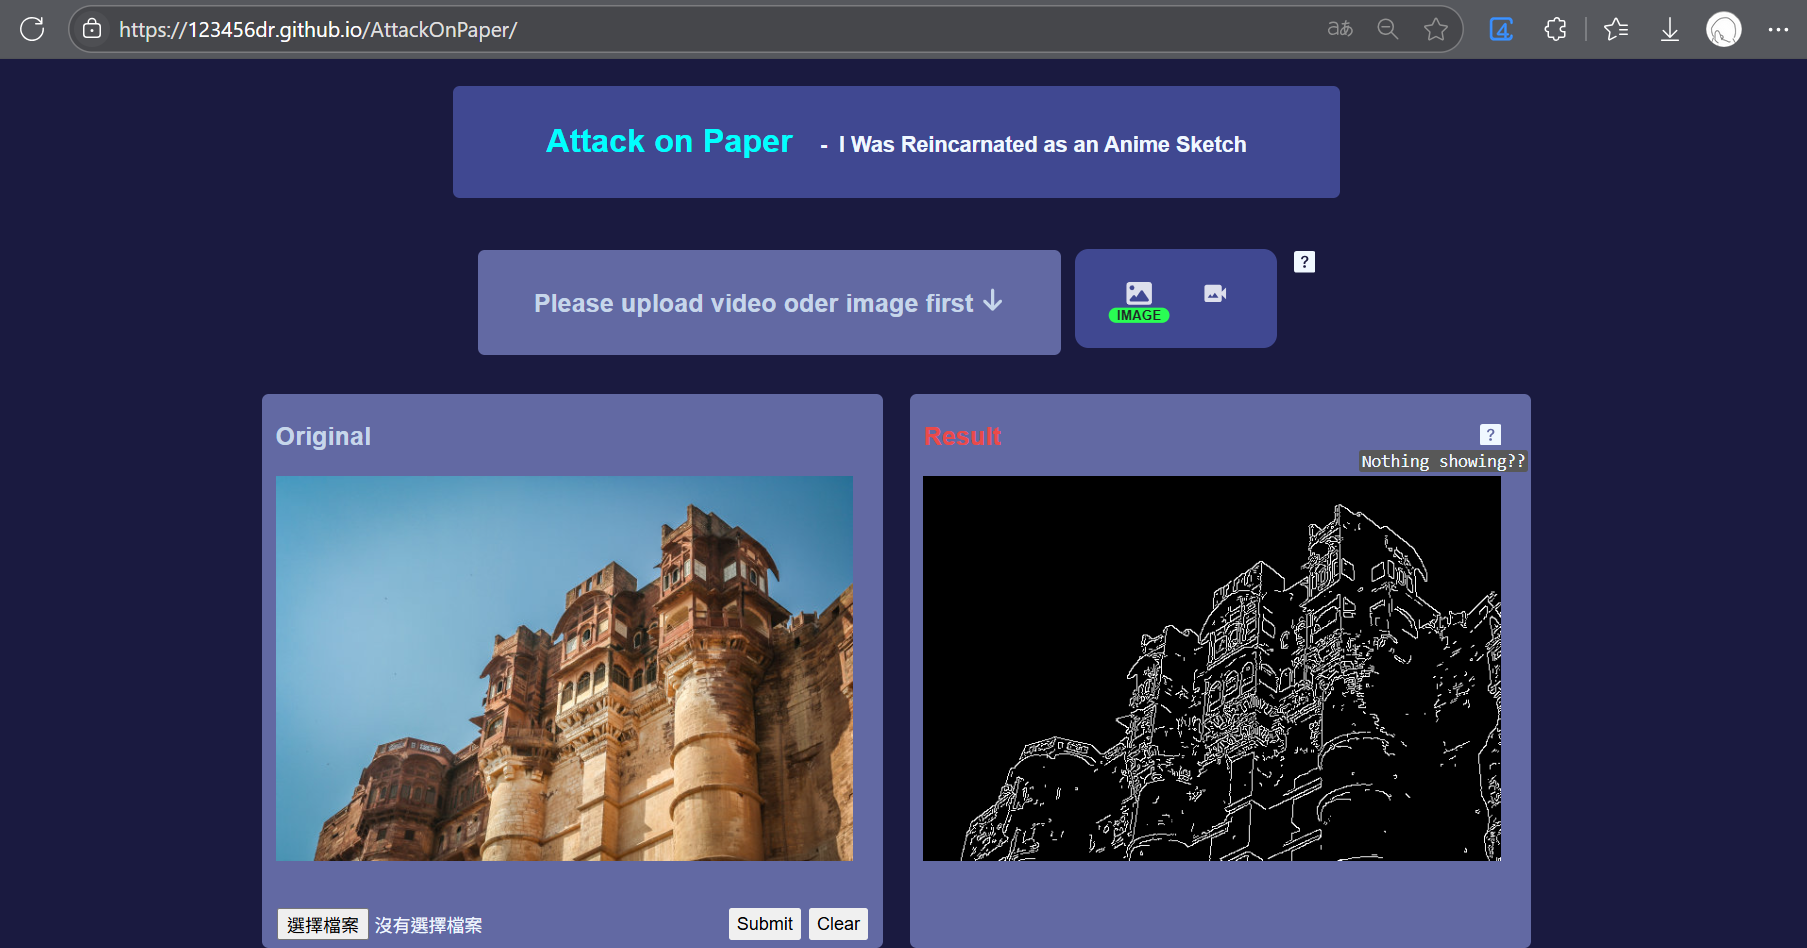Open the browser translate icon
The image size is (1807, 948).
[1340, 29]
